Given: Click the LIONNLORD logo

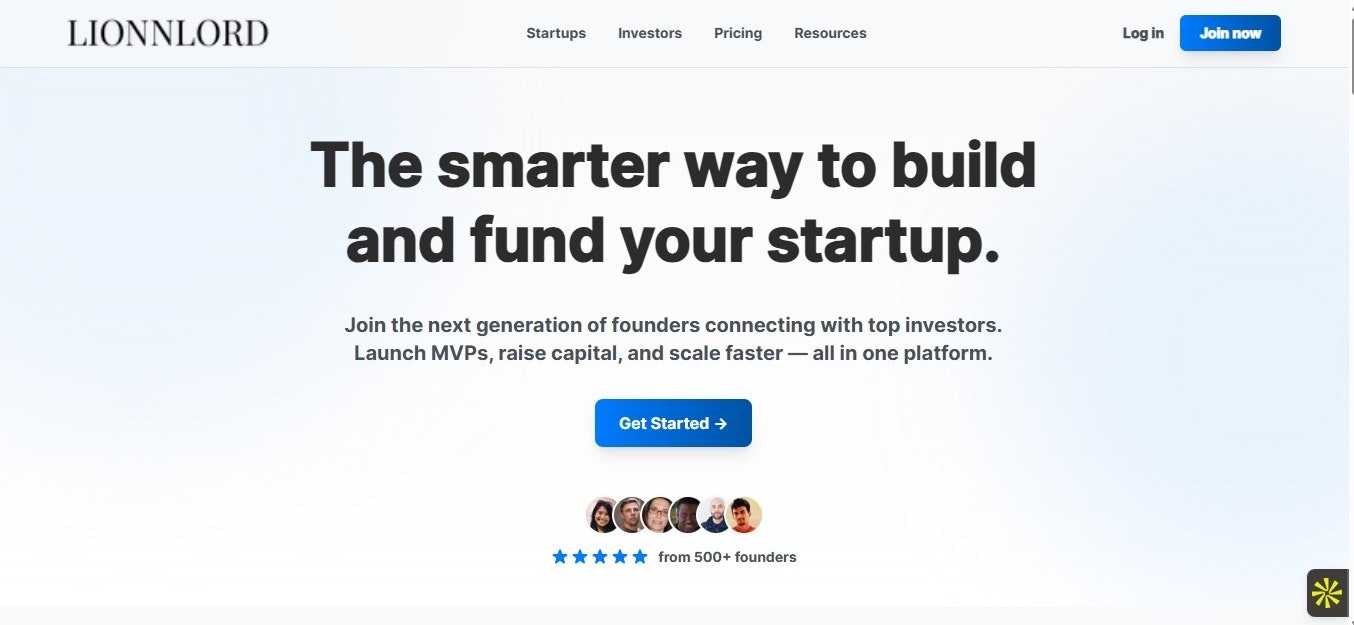Looking at the screenshot, I should [x=168, y=33].
